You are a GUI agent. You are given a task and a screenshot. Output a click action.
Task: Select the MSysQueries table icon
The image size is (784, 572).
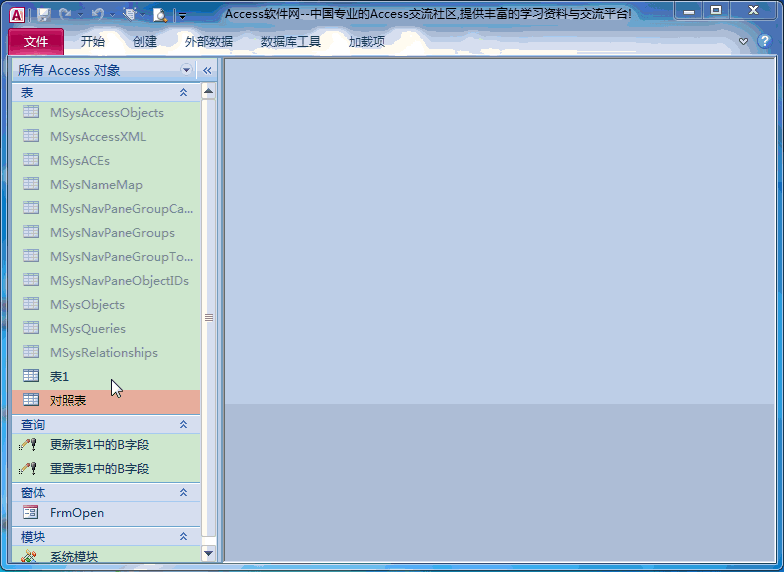point(31,328)
